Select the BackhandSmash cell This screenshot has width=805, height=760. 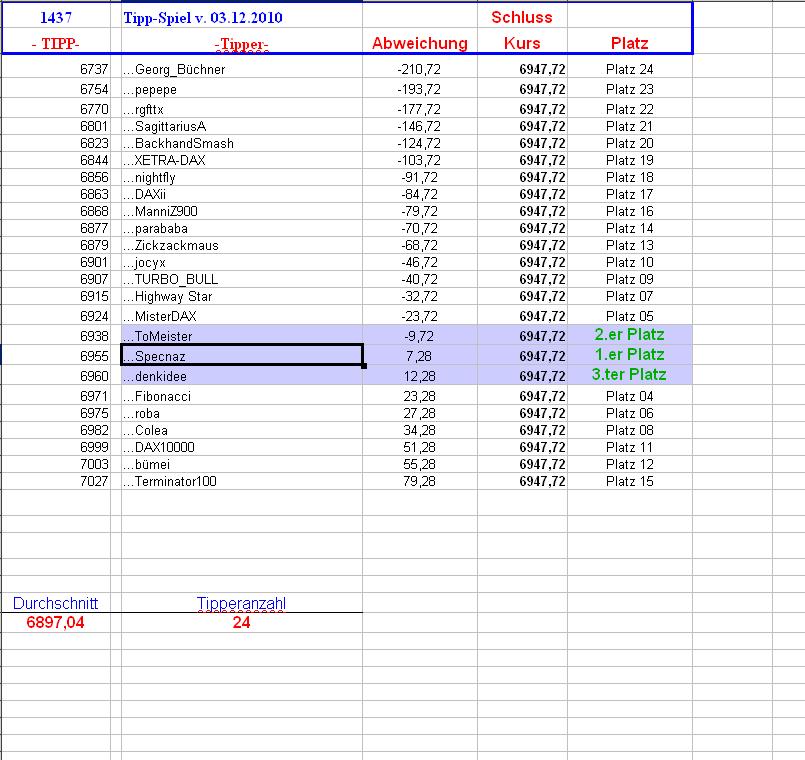point(242,143)
